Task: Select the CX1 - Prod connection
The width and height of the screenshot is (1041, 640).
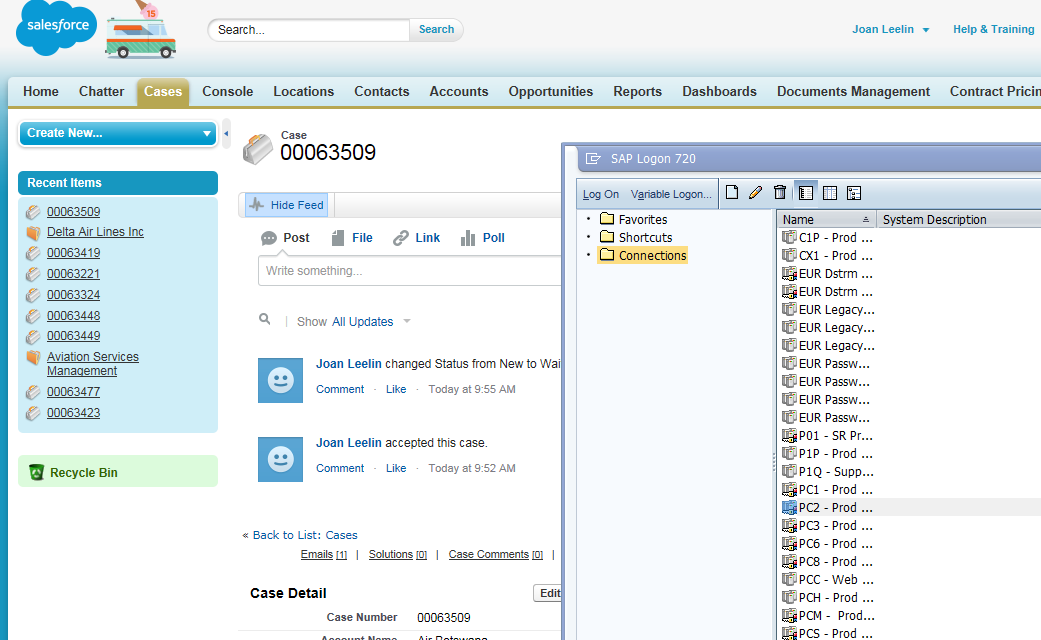Action: [828, 255]
